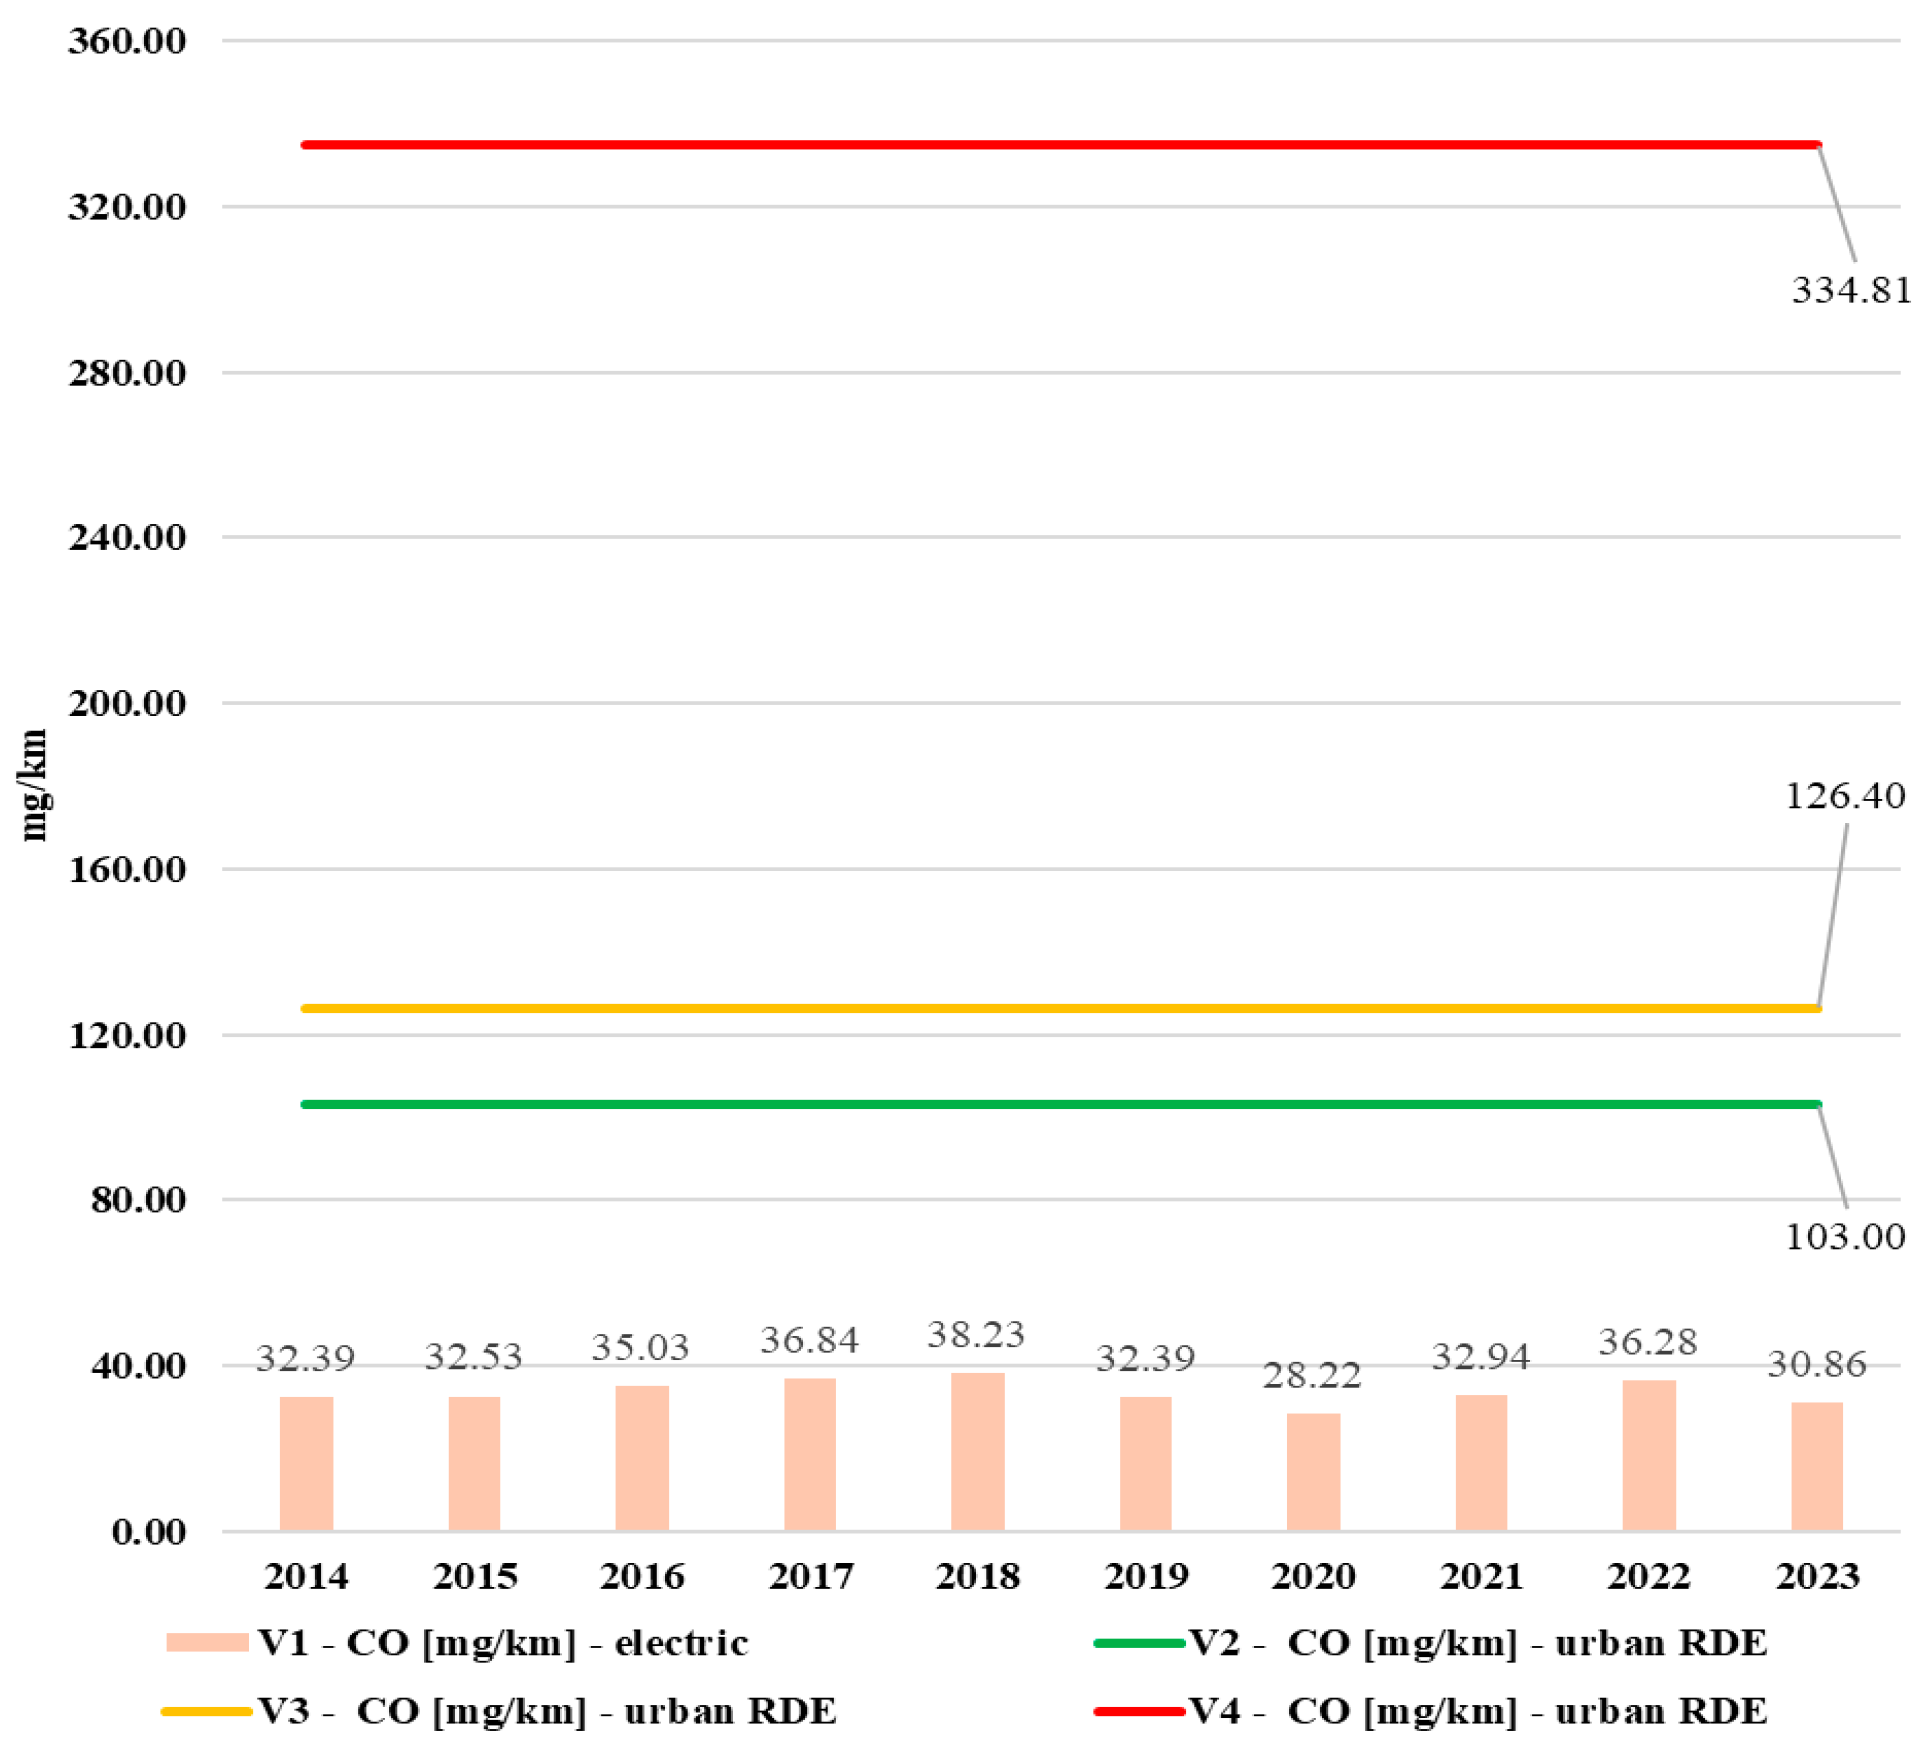Click the mg/km vertical axis title
1926x1746 pixels.
34,785
